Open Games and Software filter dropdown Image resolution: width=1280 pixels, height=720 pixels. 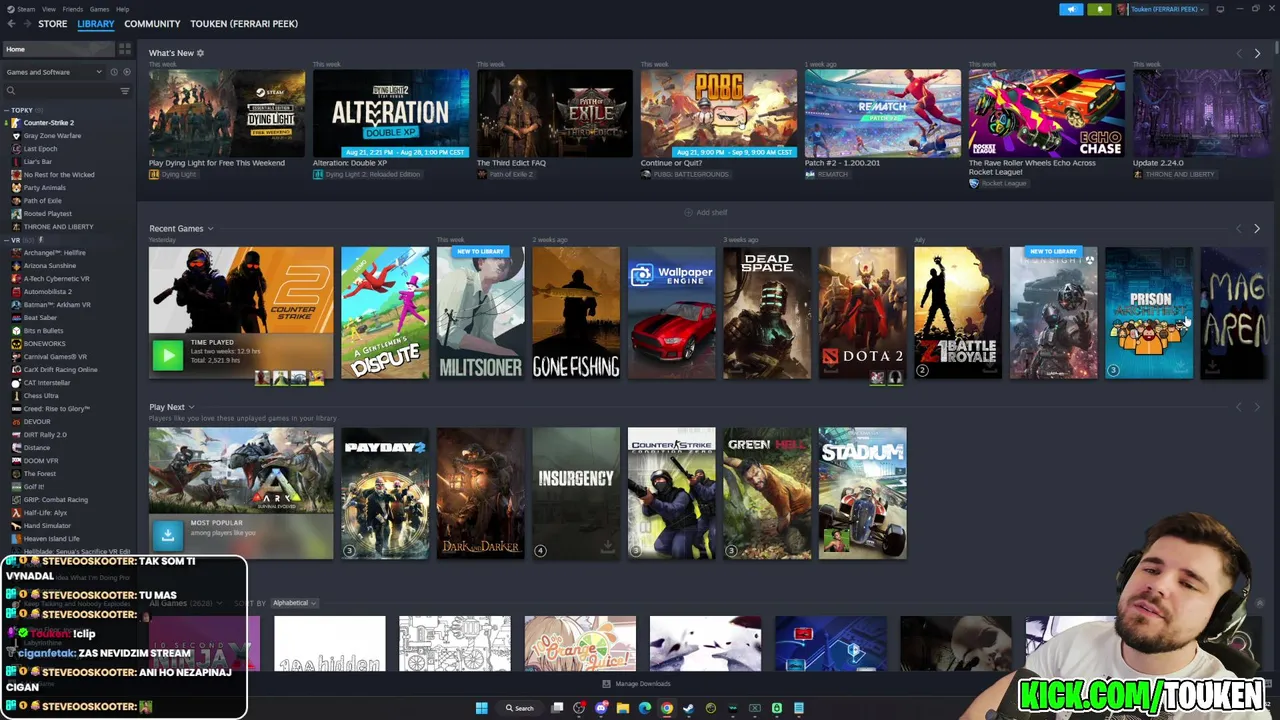coord(54,72)
